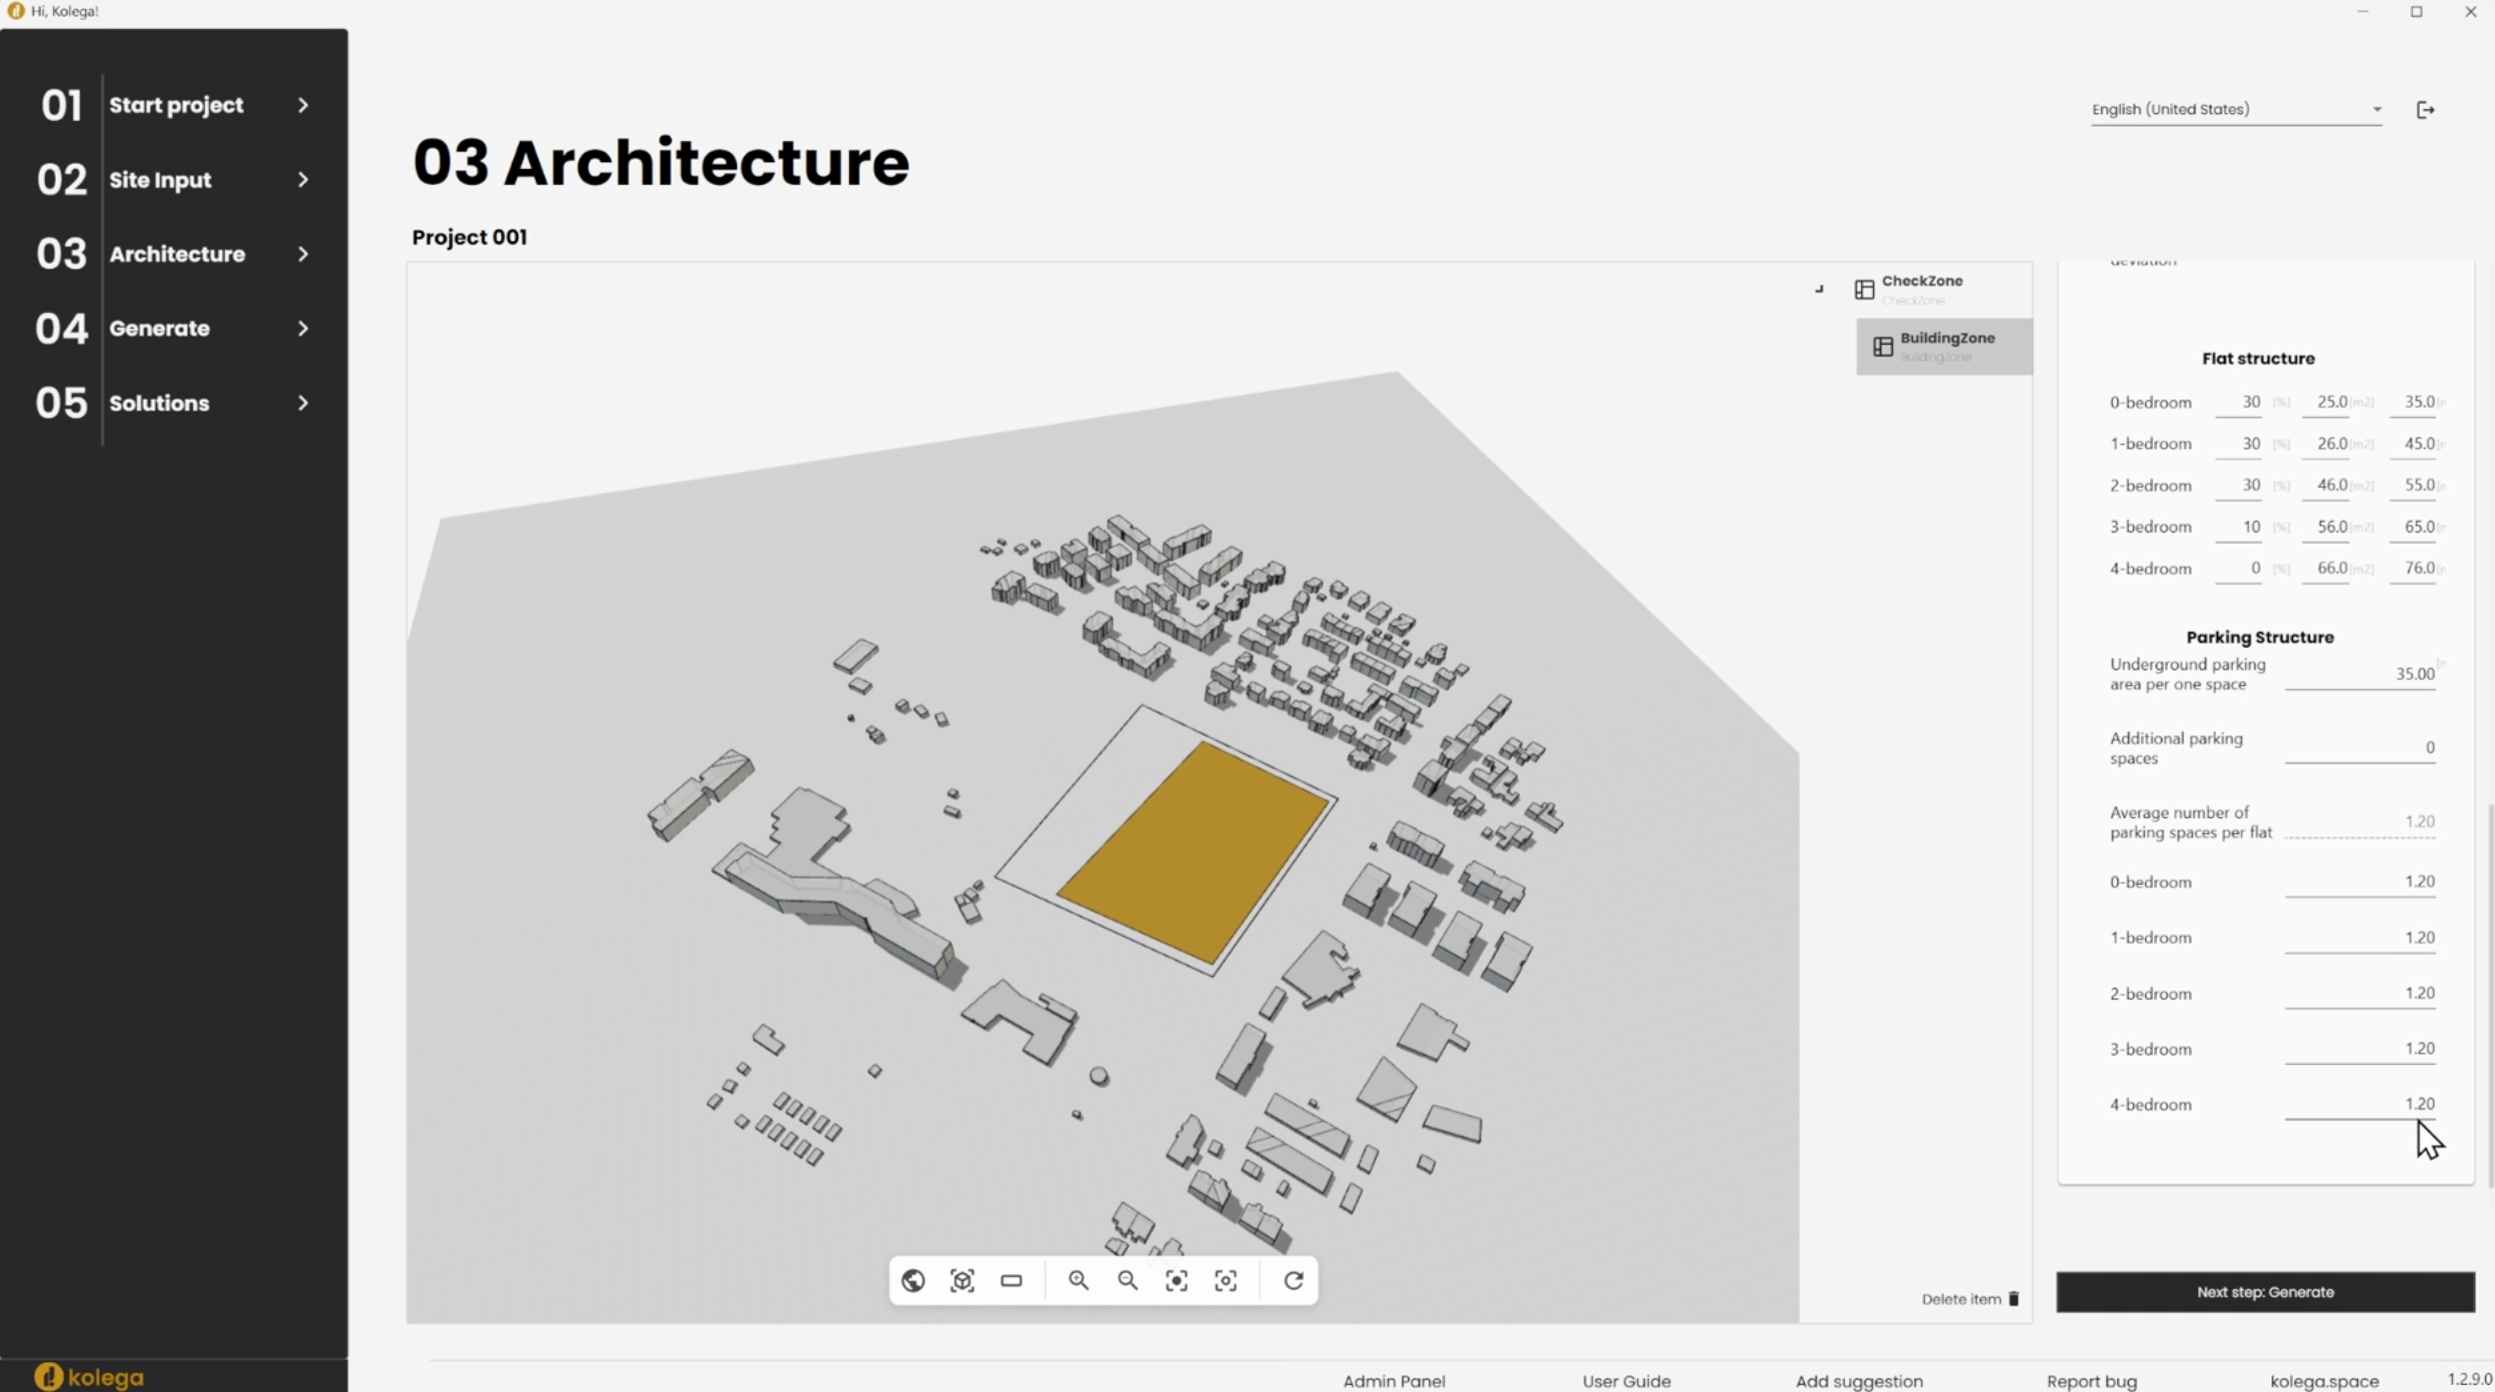Click the flat rectangle view icon
Viewport: 2495px width, 1392px height.
tap(1011, 1281)
